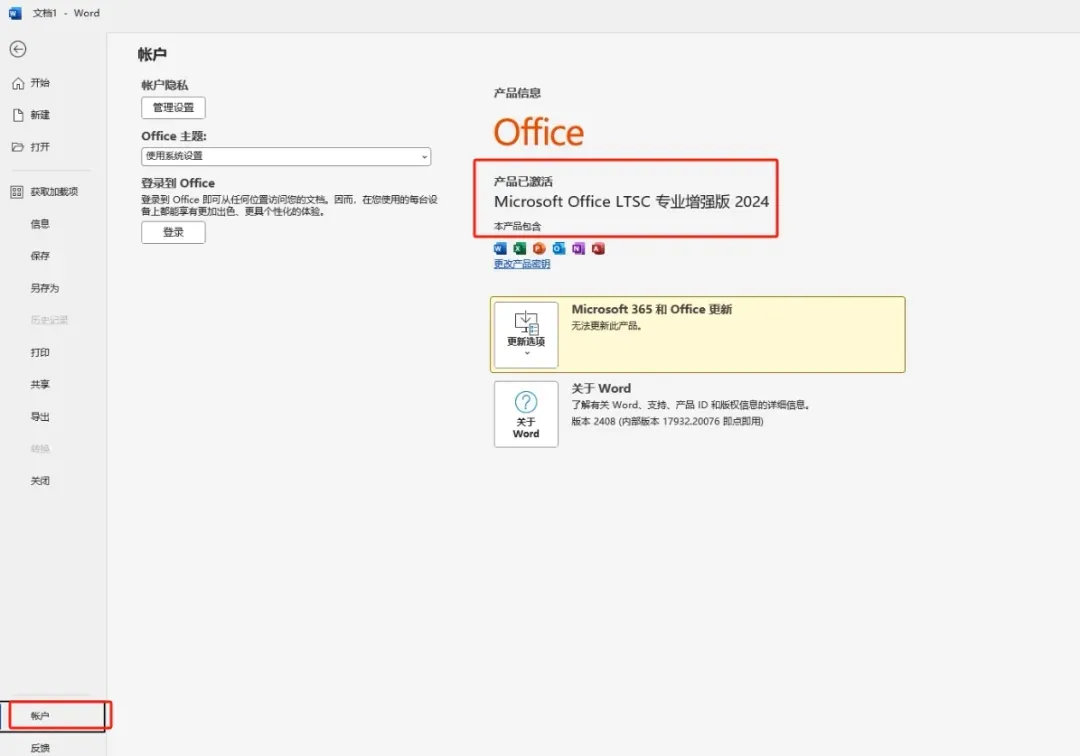Click the Word logo in title bar
Image resolution: width=1080 pixels, height=756 pixels.
coord(15,13)
